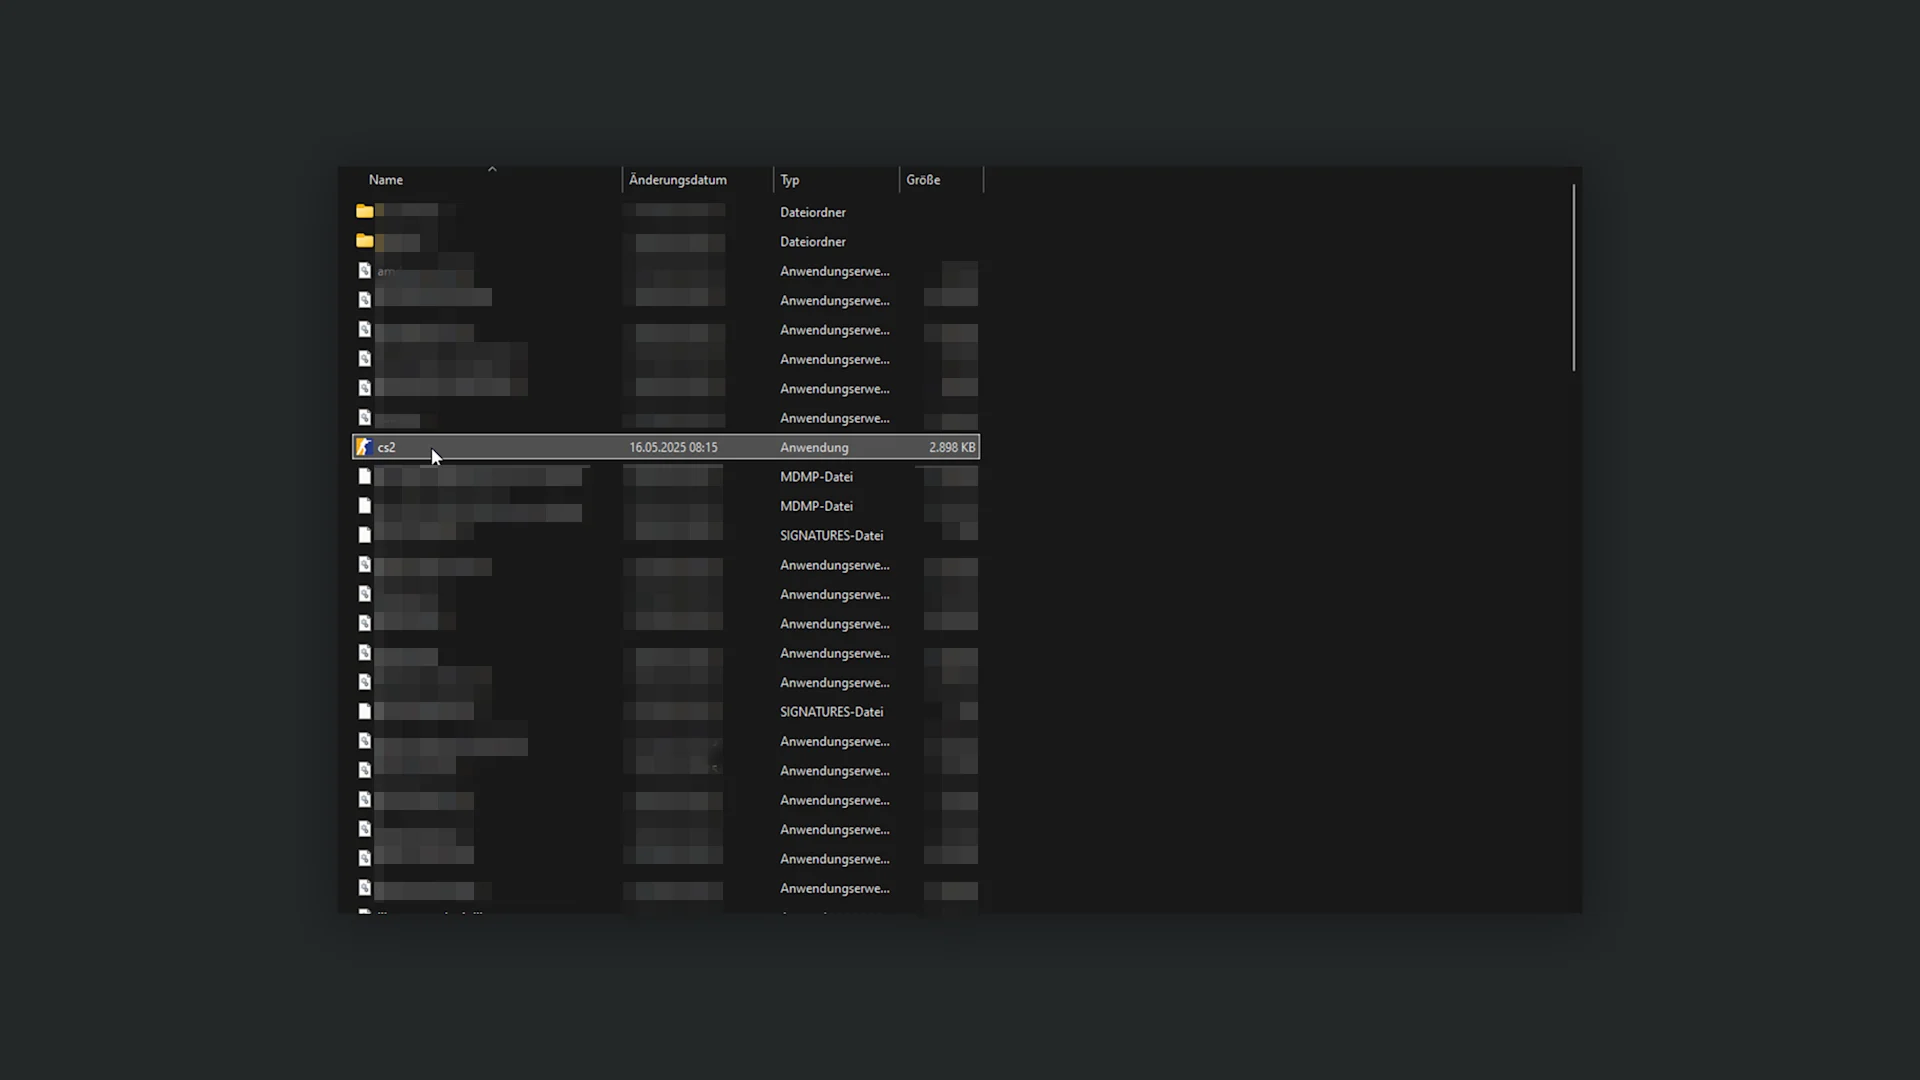The image size is (1920, 1080).
Task: Click the vertical scrollbar on the right
Action: [1573, 277]
